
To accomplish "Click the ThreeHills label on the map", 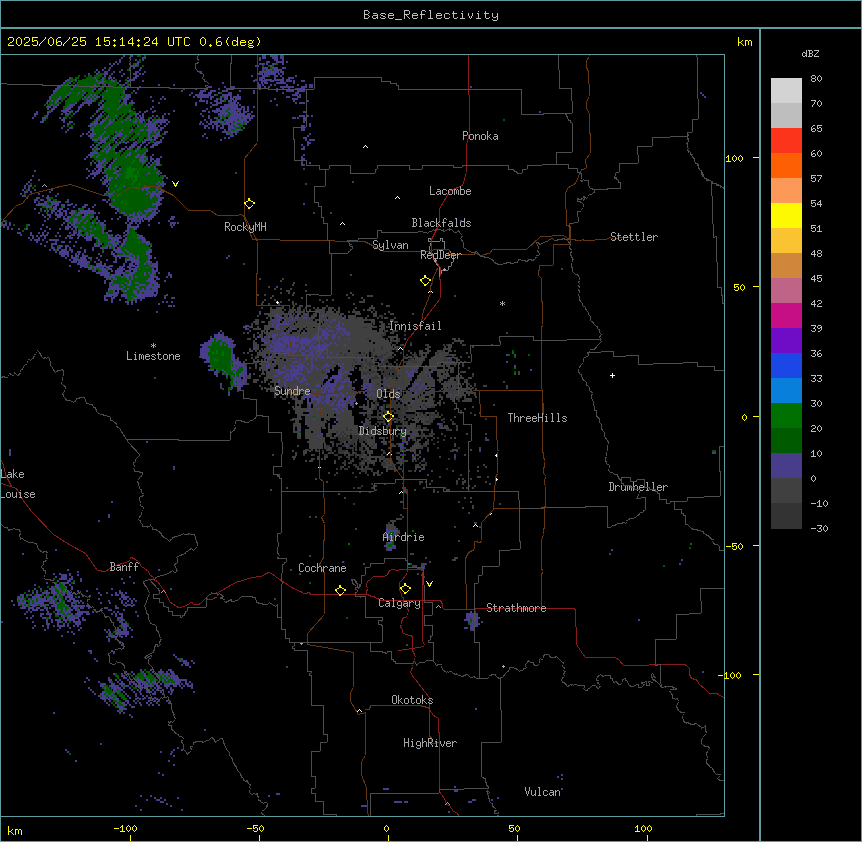I will point(537,418).
